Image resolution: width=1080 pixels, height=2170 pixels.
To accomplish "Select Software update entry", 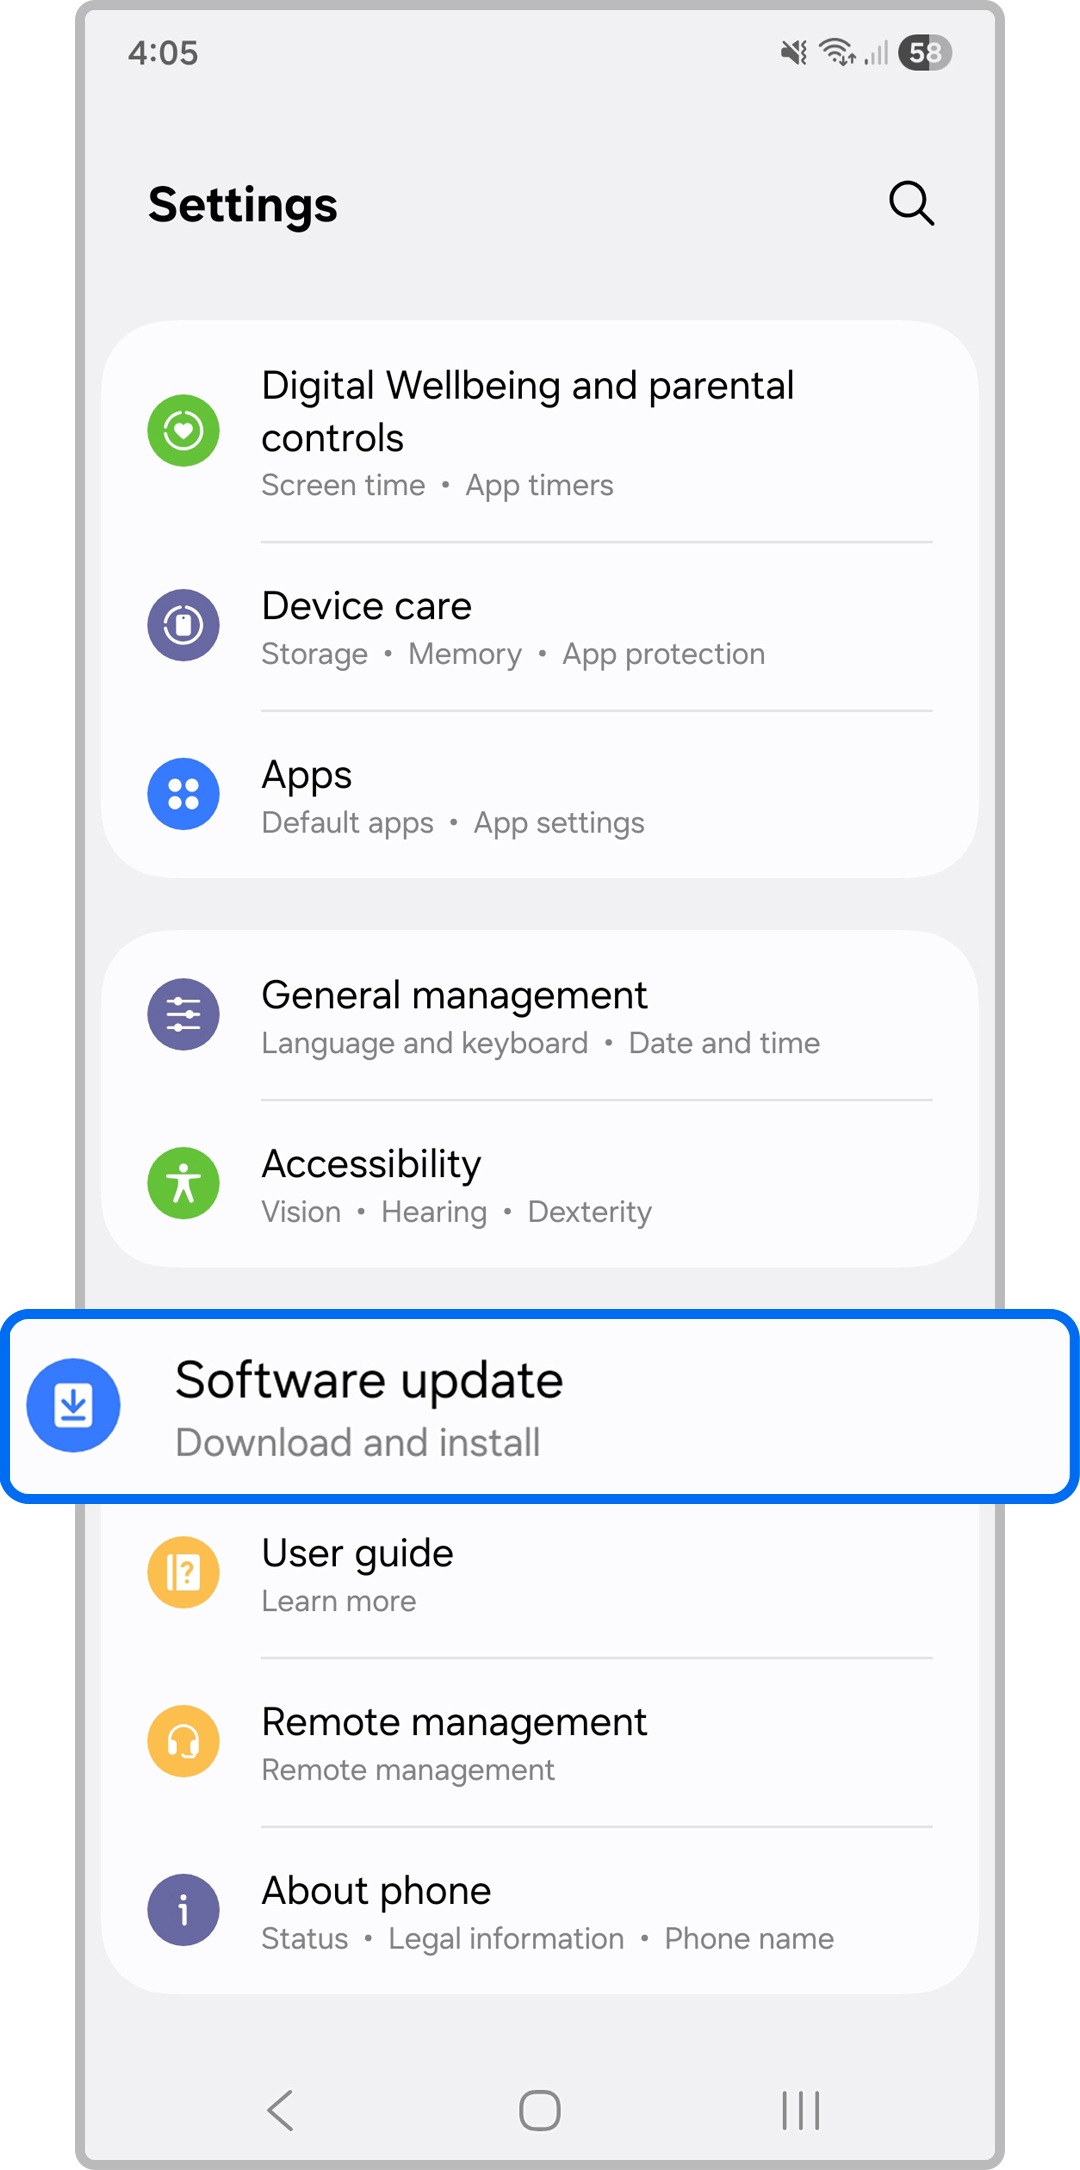I will pyautogui.click(x=540, y=1406).
